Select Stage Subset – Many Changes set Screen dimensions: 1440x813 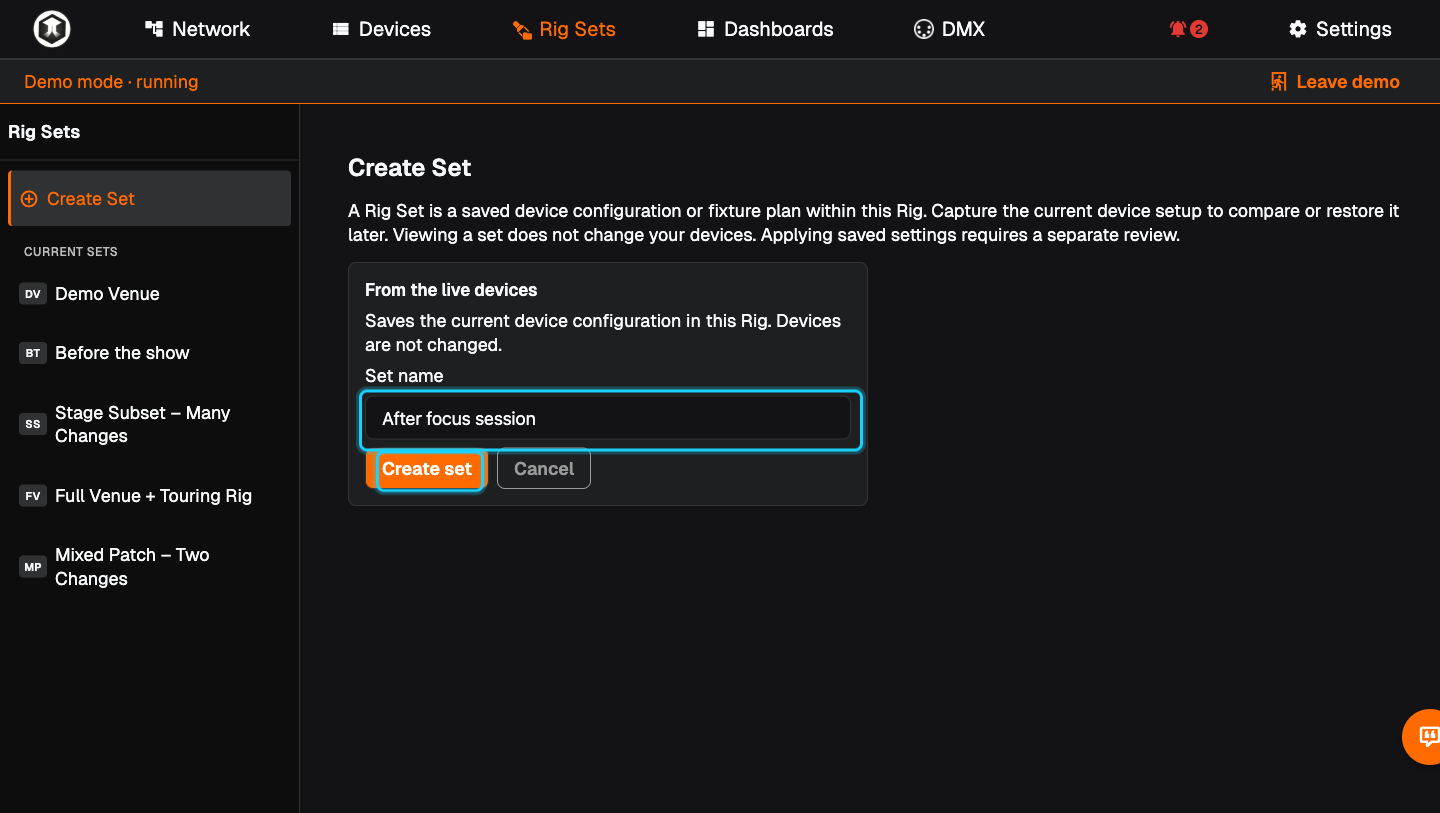[150, 424]
